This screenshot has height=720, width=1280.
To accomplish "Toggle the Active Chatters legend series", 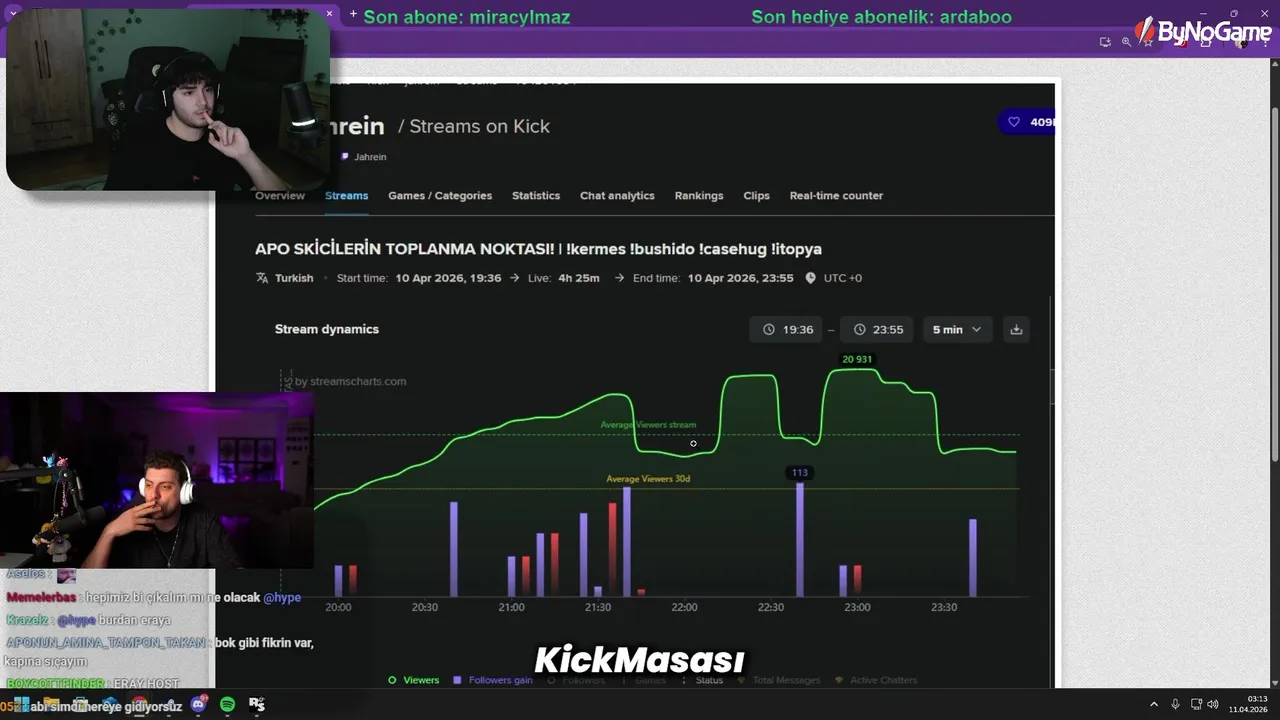I will coord(876,680).
